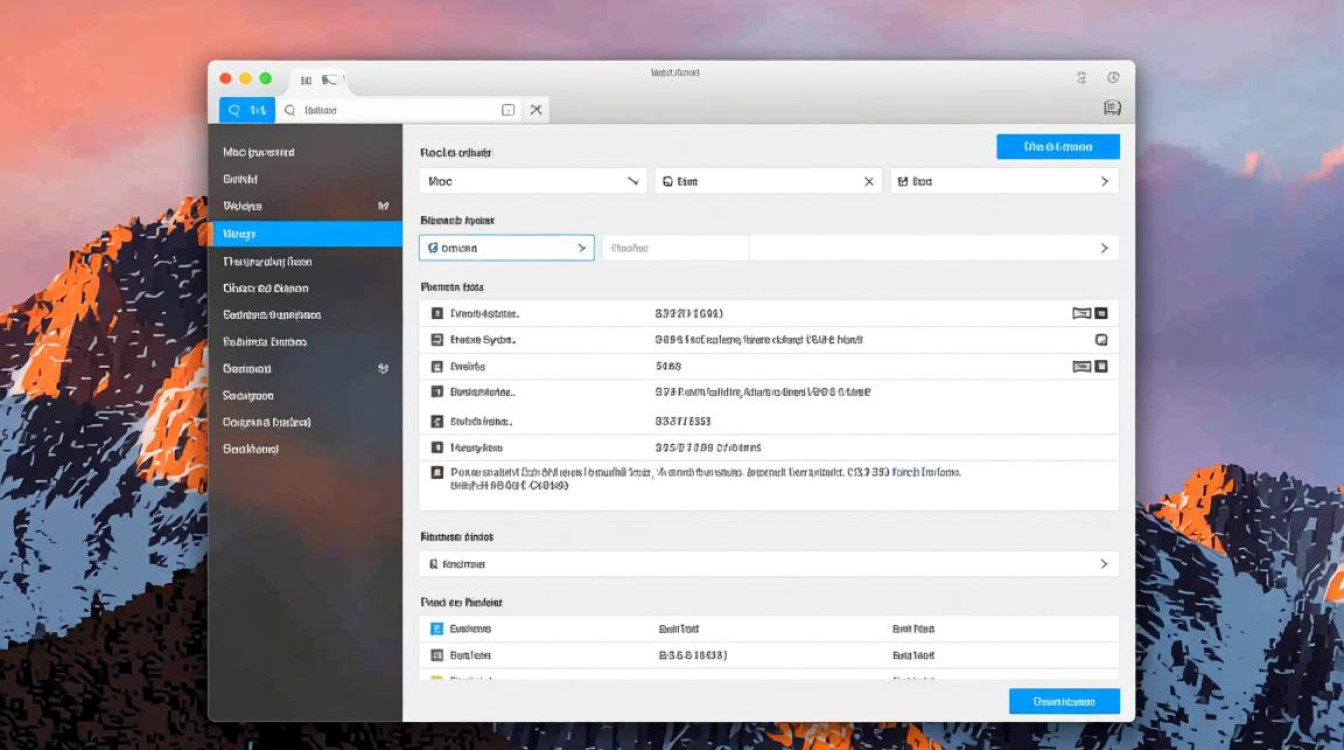The image size is (1344, 750).
Task: Click the blue search icon button in toolbar
Action: click(246, 110)
